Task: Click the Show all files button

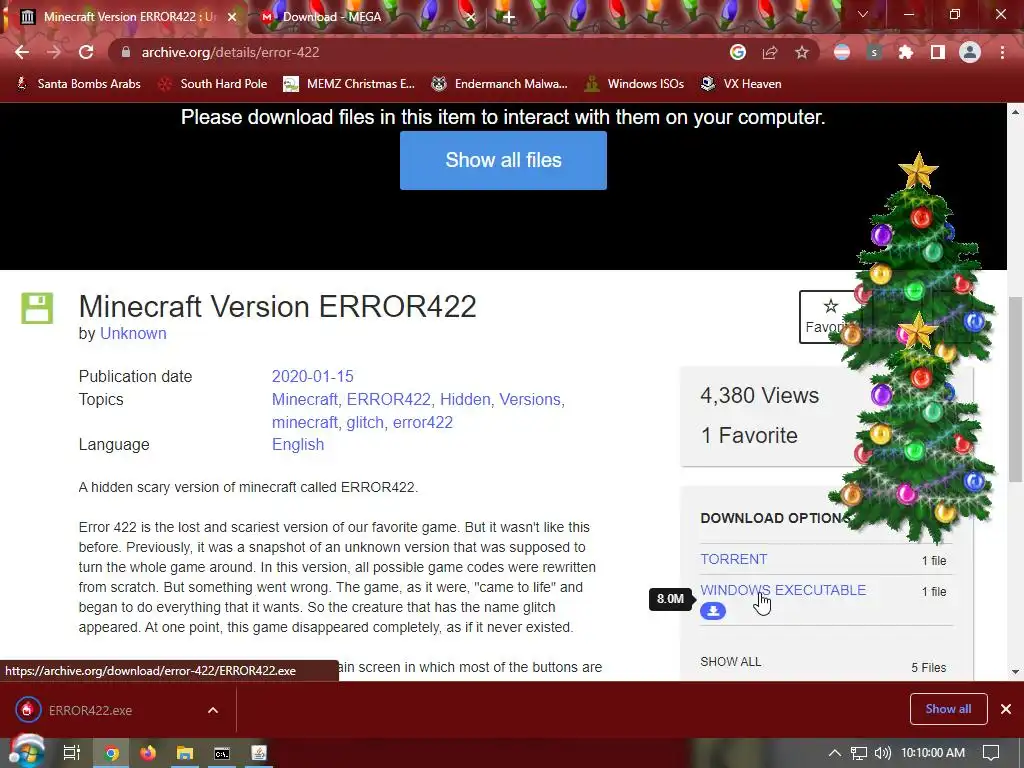Action: click(504, 160)
